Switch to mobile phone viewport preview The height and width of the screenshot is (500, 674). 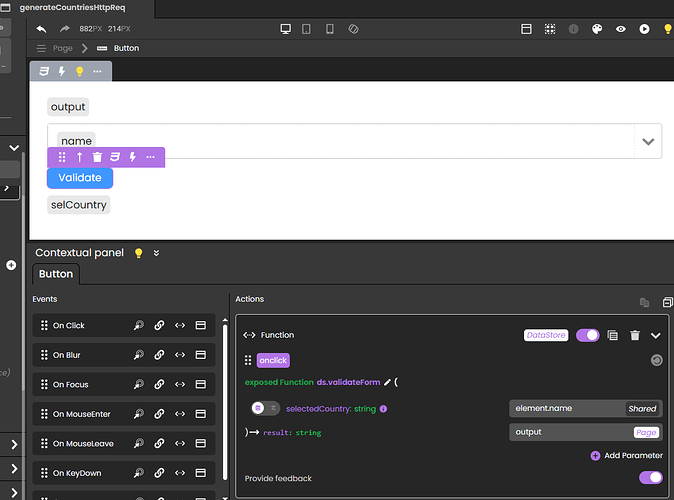(x=330, y=30)
